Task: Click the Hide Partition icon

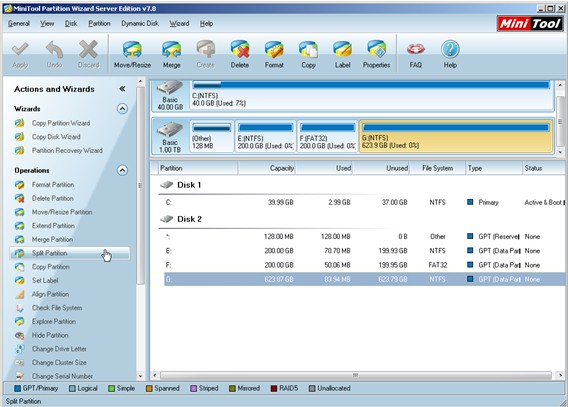Action: point(20,335)
